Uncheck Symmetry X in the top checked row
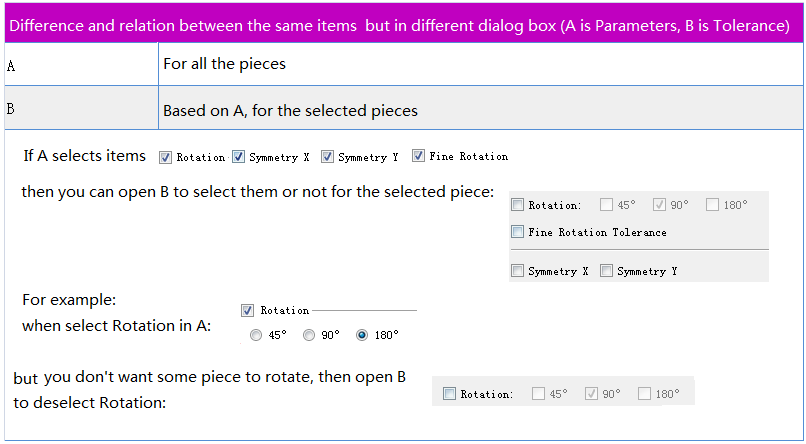 [x=239, y=157]
